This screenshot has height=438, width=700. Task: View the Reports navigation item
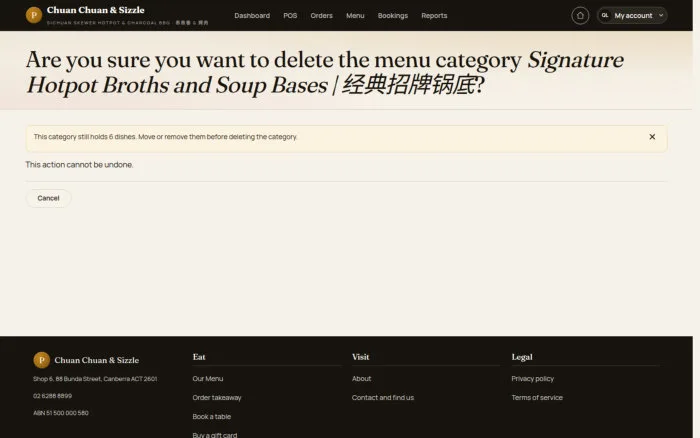(x=434, y=16)
